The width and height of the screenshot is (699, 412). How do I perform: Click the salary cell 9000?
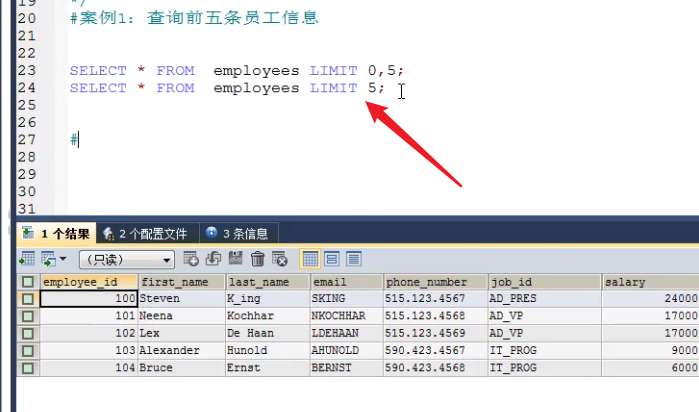tap(650, 351)
